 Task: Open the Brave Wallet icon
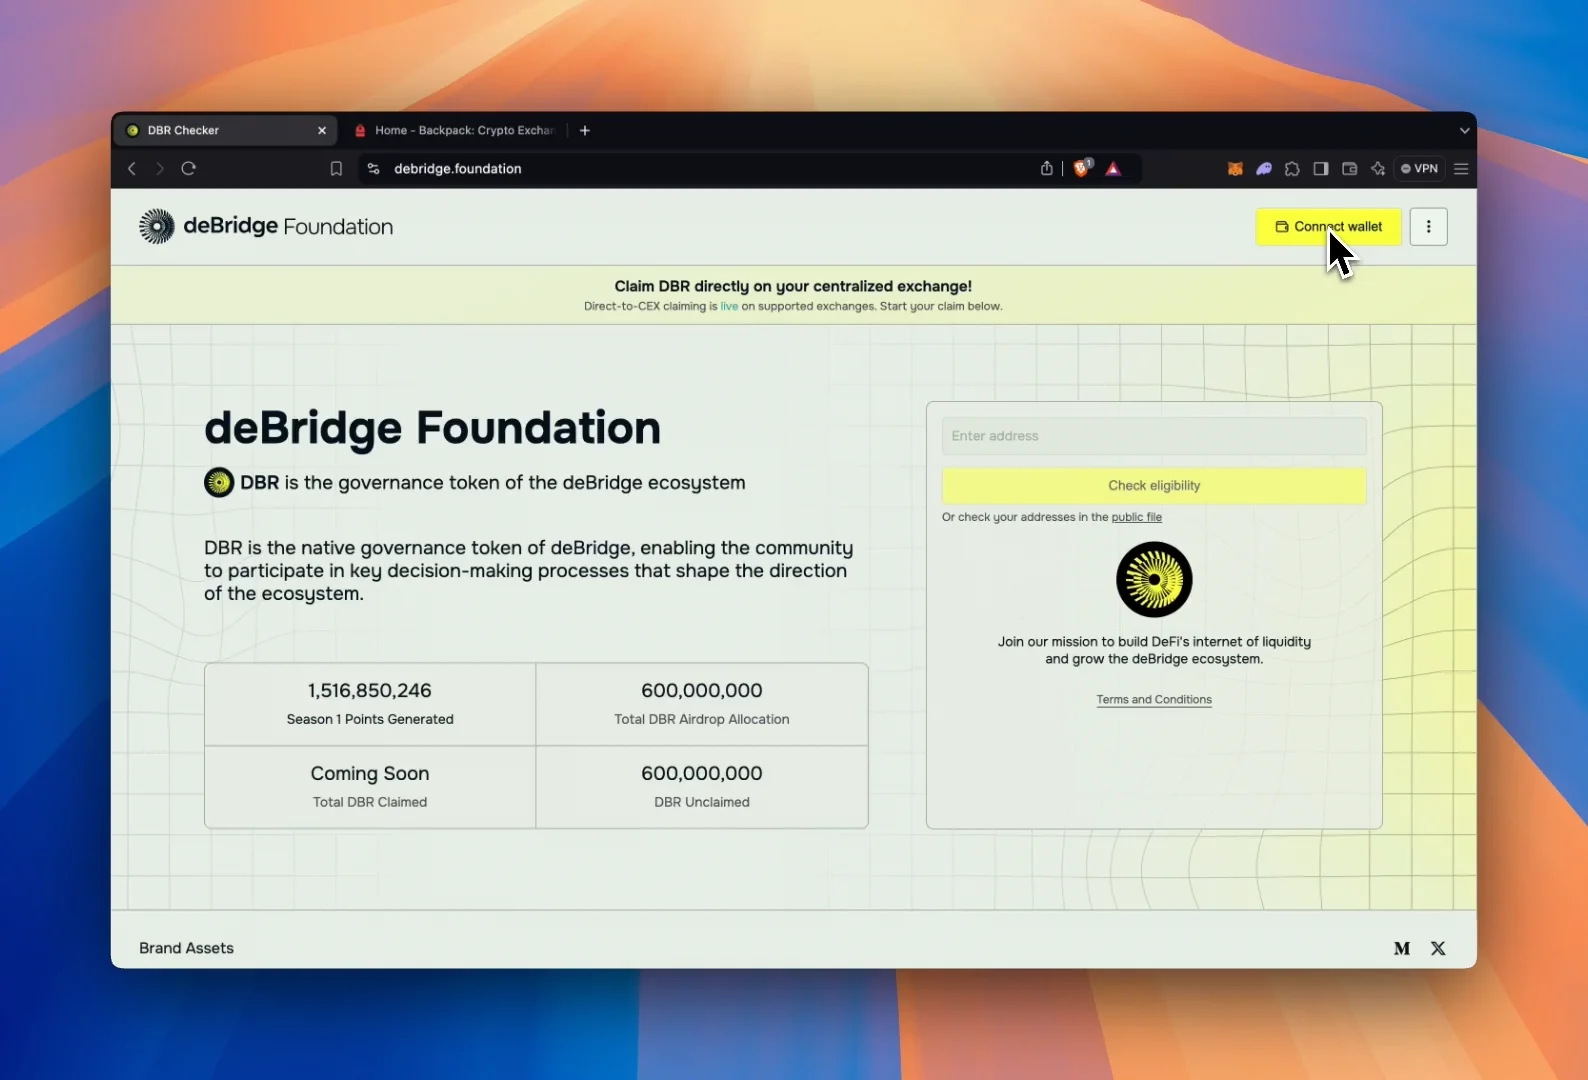click(x=1349, y=169)
